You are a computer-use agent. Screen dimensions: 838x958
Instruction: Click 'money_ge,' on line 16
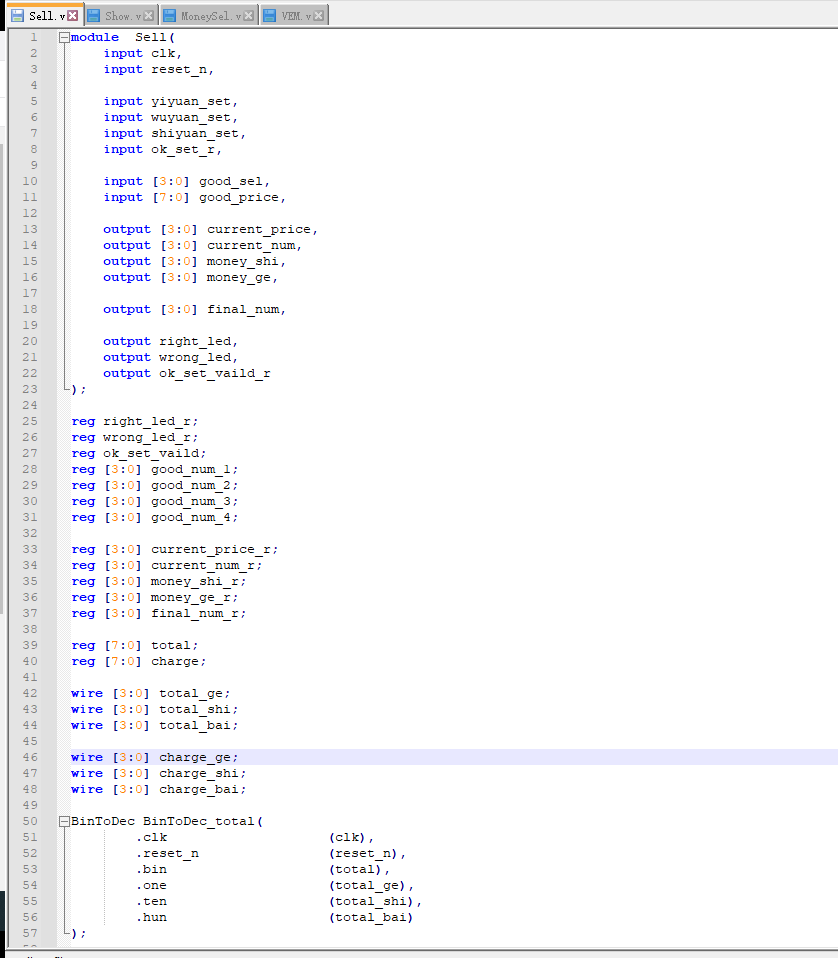pyautogui.click(x=242, y=277)
